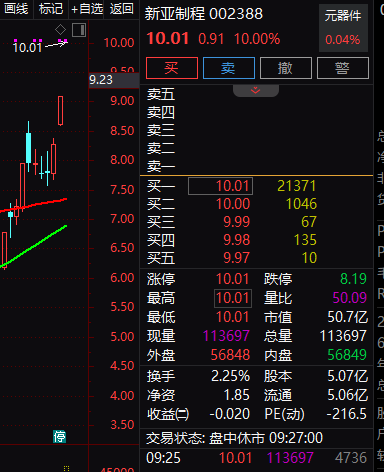Click the price change percent 10.00%
The image size is (384, 472).
257,39
